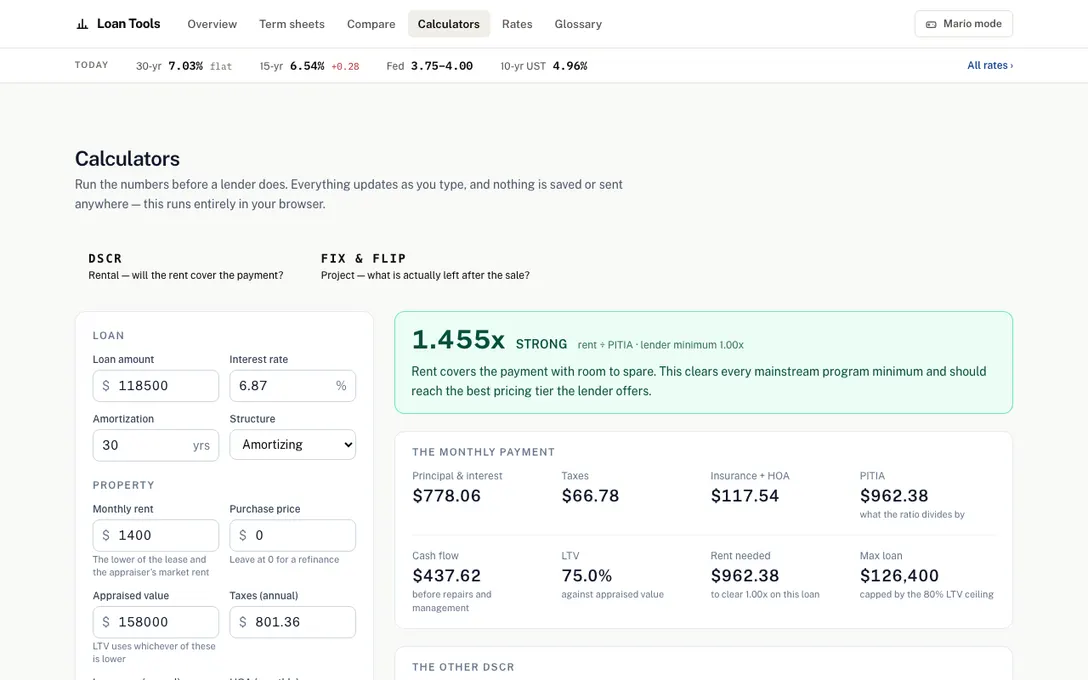The height and width of the screenshot is (680, 1088).
Task: Focus the Loan amount field
Action: coord(155,386)
